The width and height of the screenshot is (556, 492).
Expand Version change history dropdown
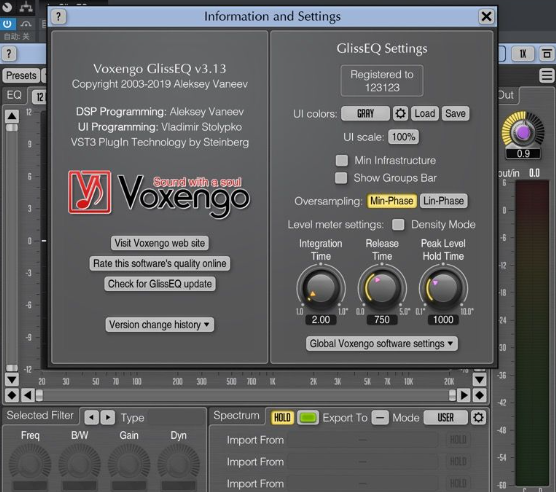[x=159, y=324]
